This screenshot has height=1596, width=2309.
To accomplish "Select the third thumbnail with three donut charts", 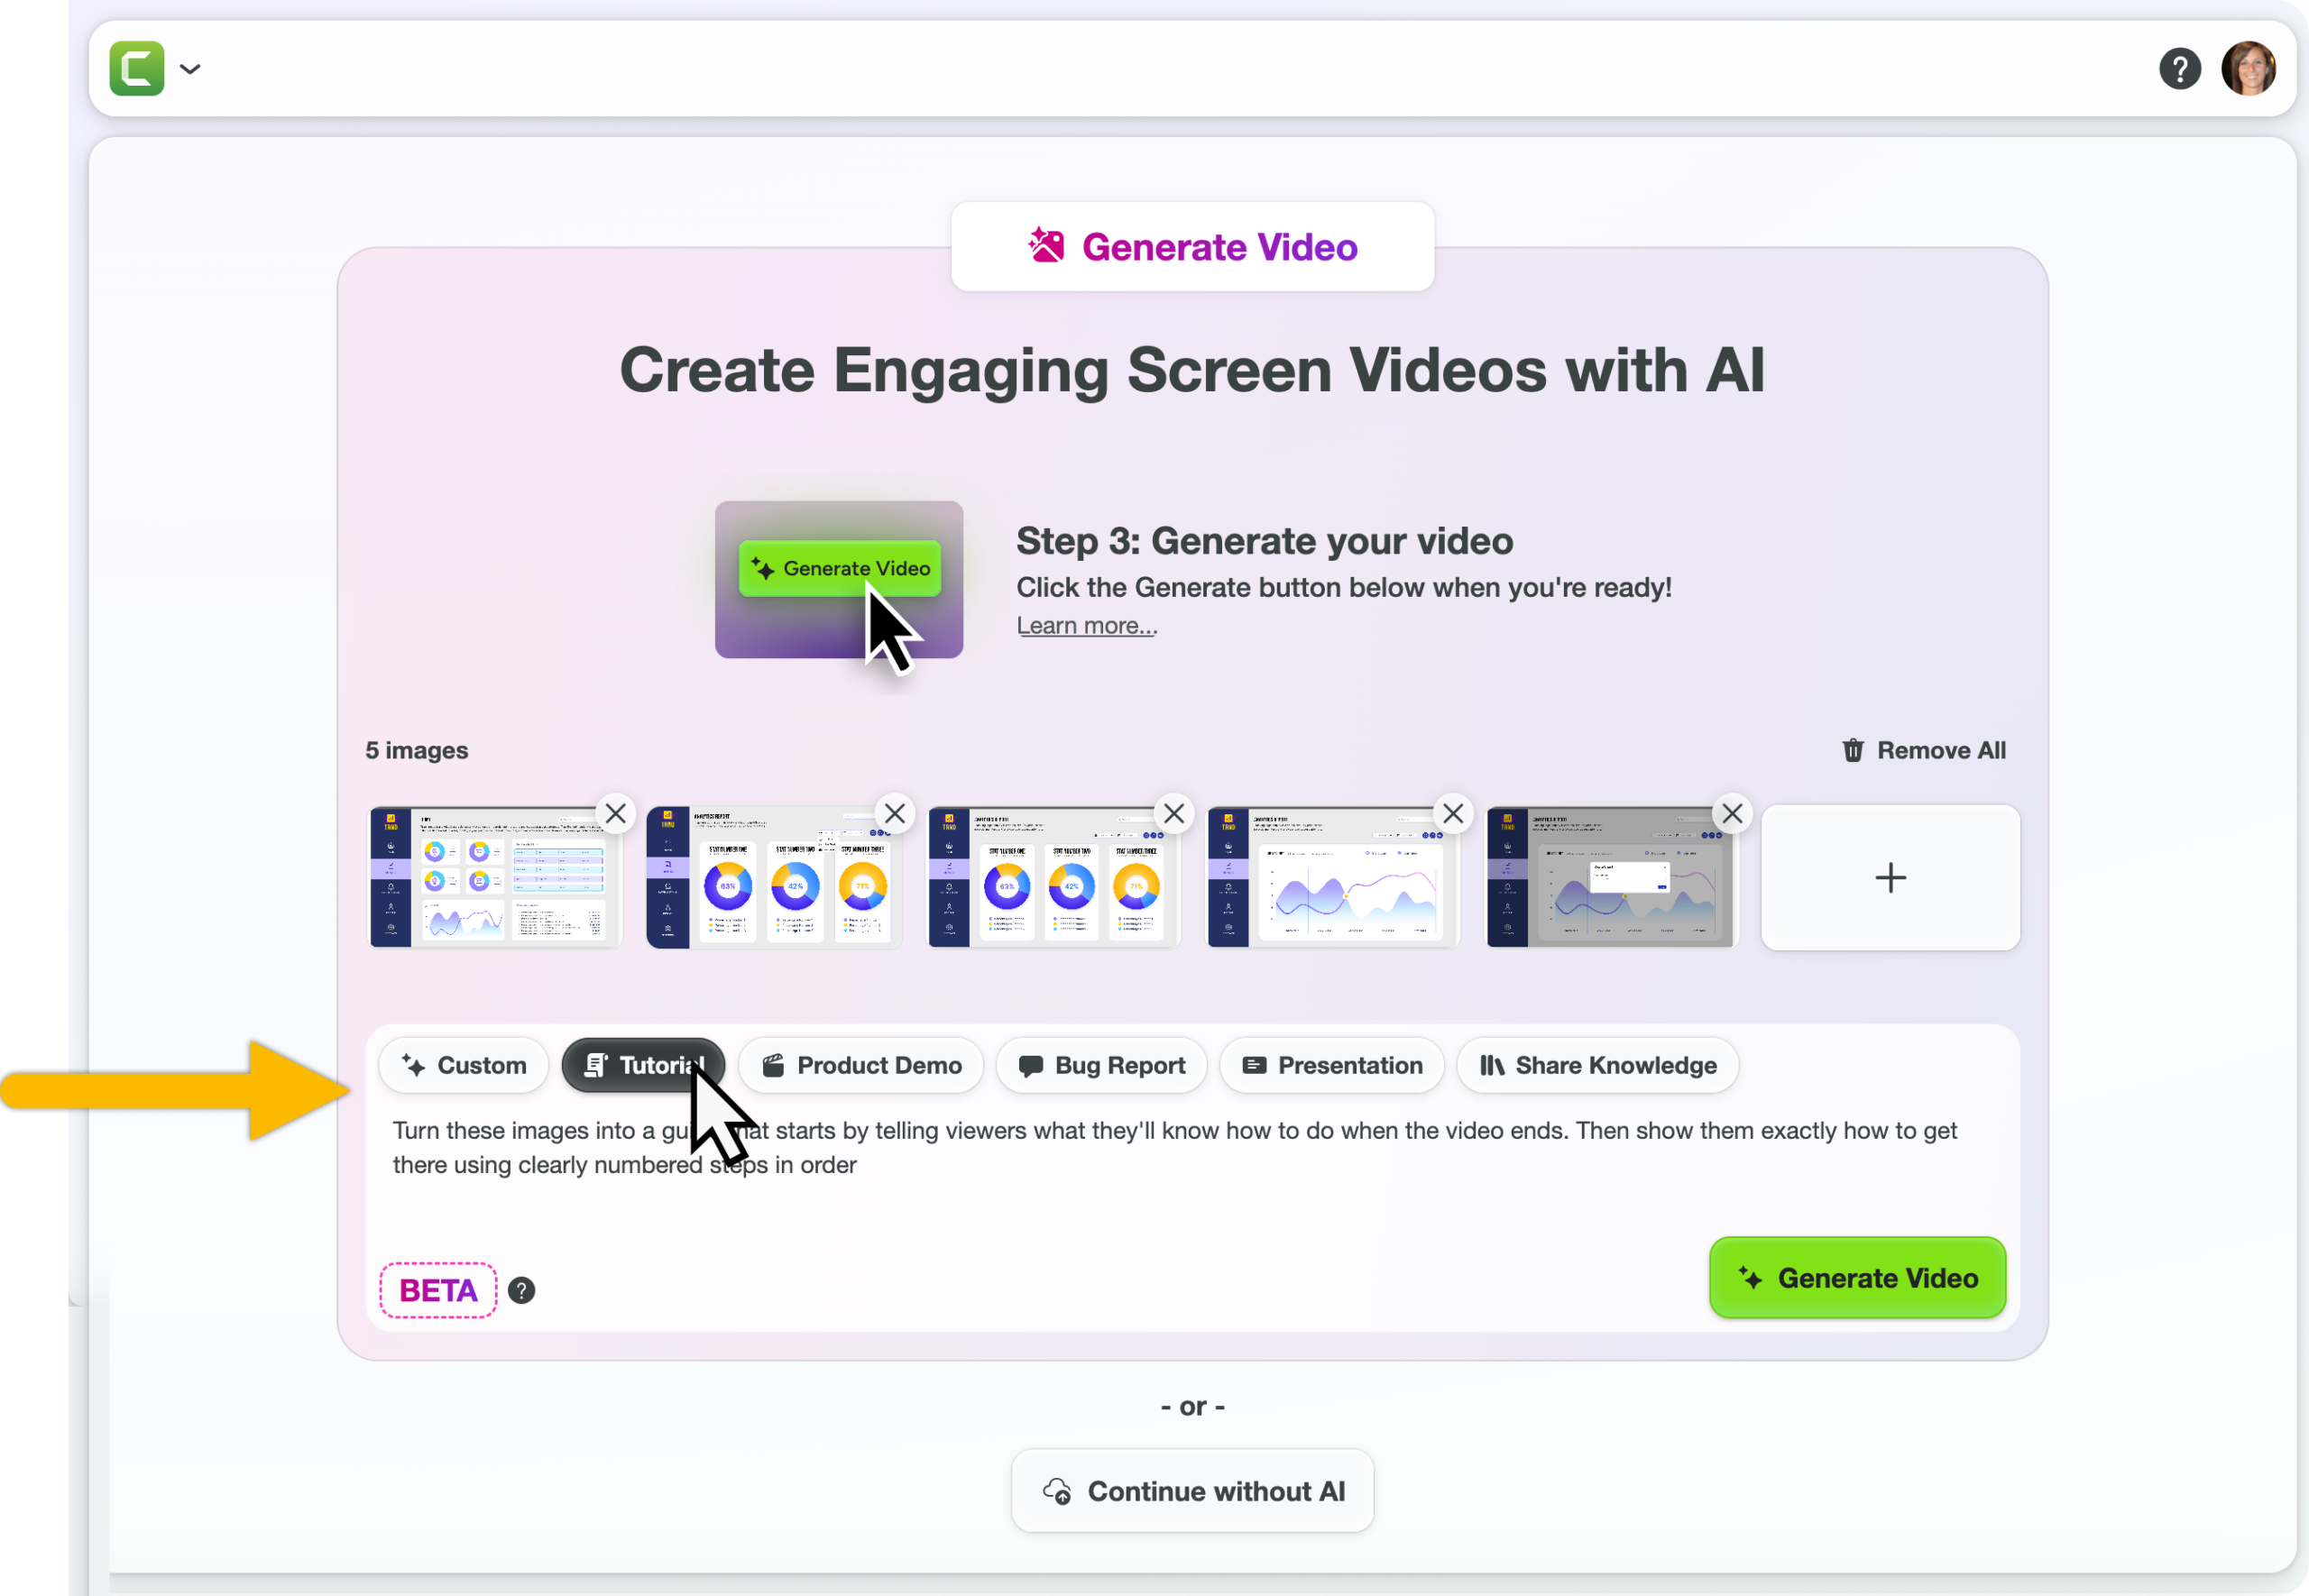I will point(1054,877).
